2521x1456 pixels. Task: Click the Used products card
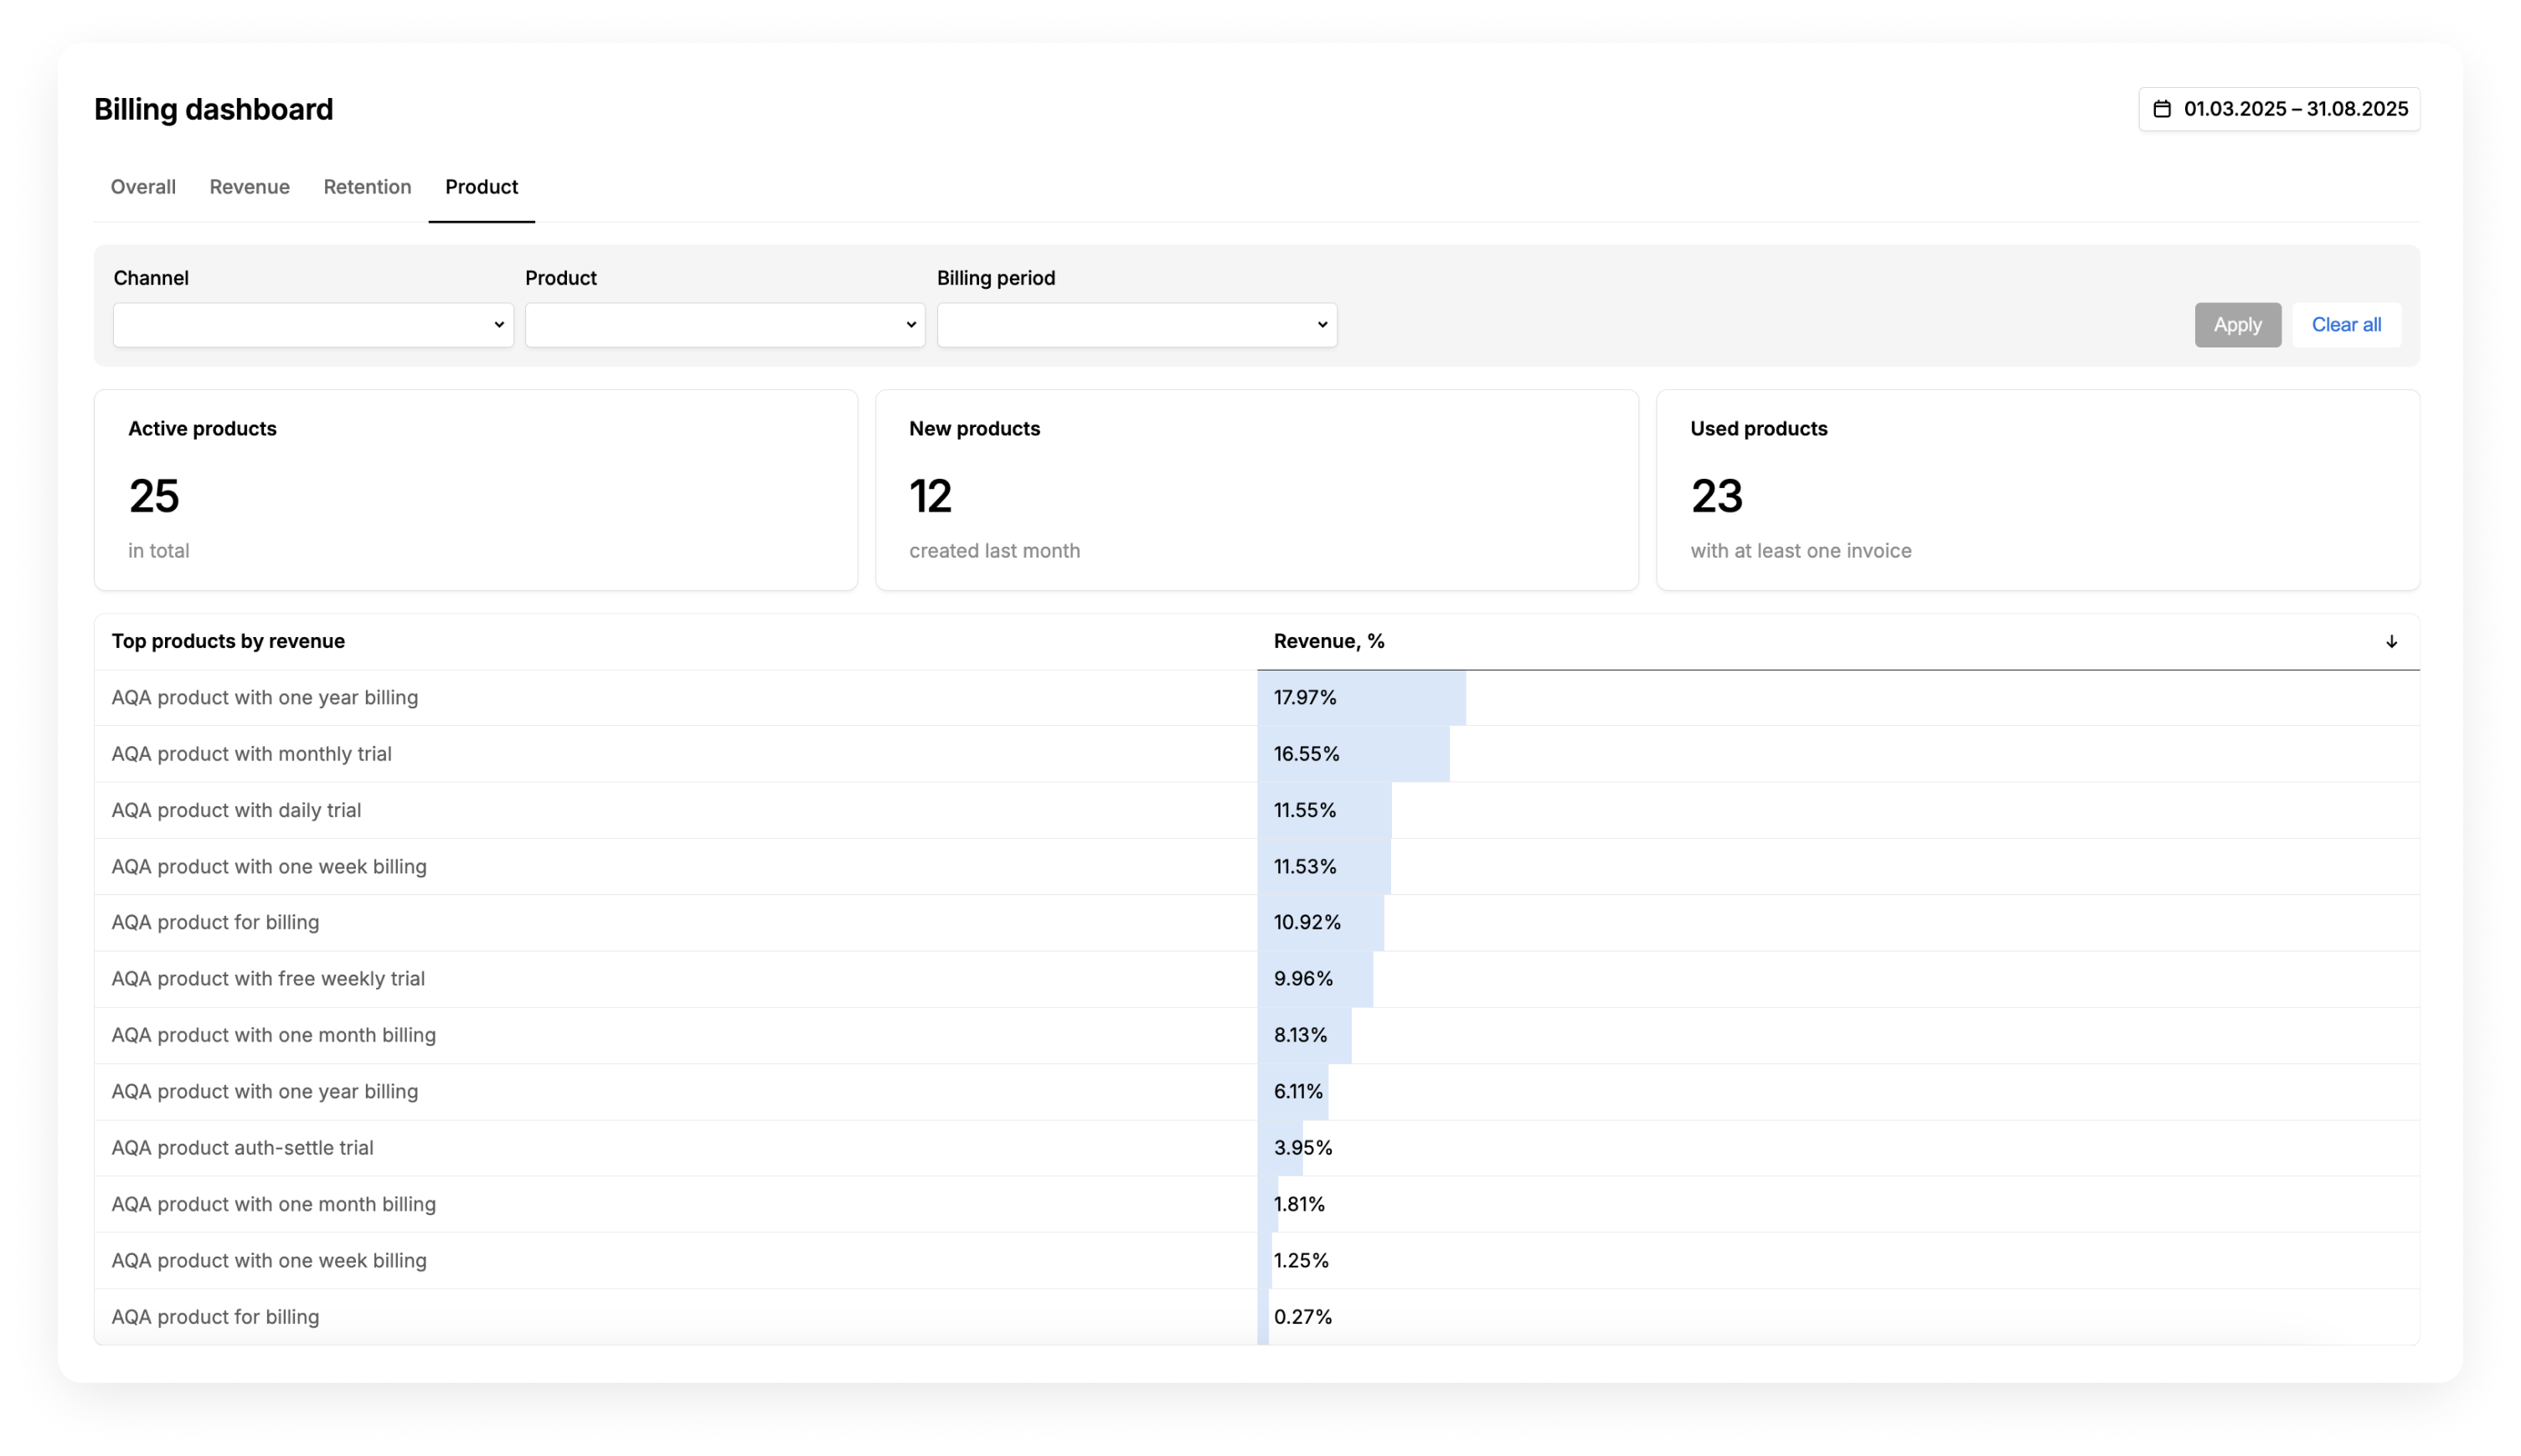tap(2037, 490)
